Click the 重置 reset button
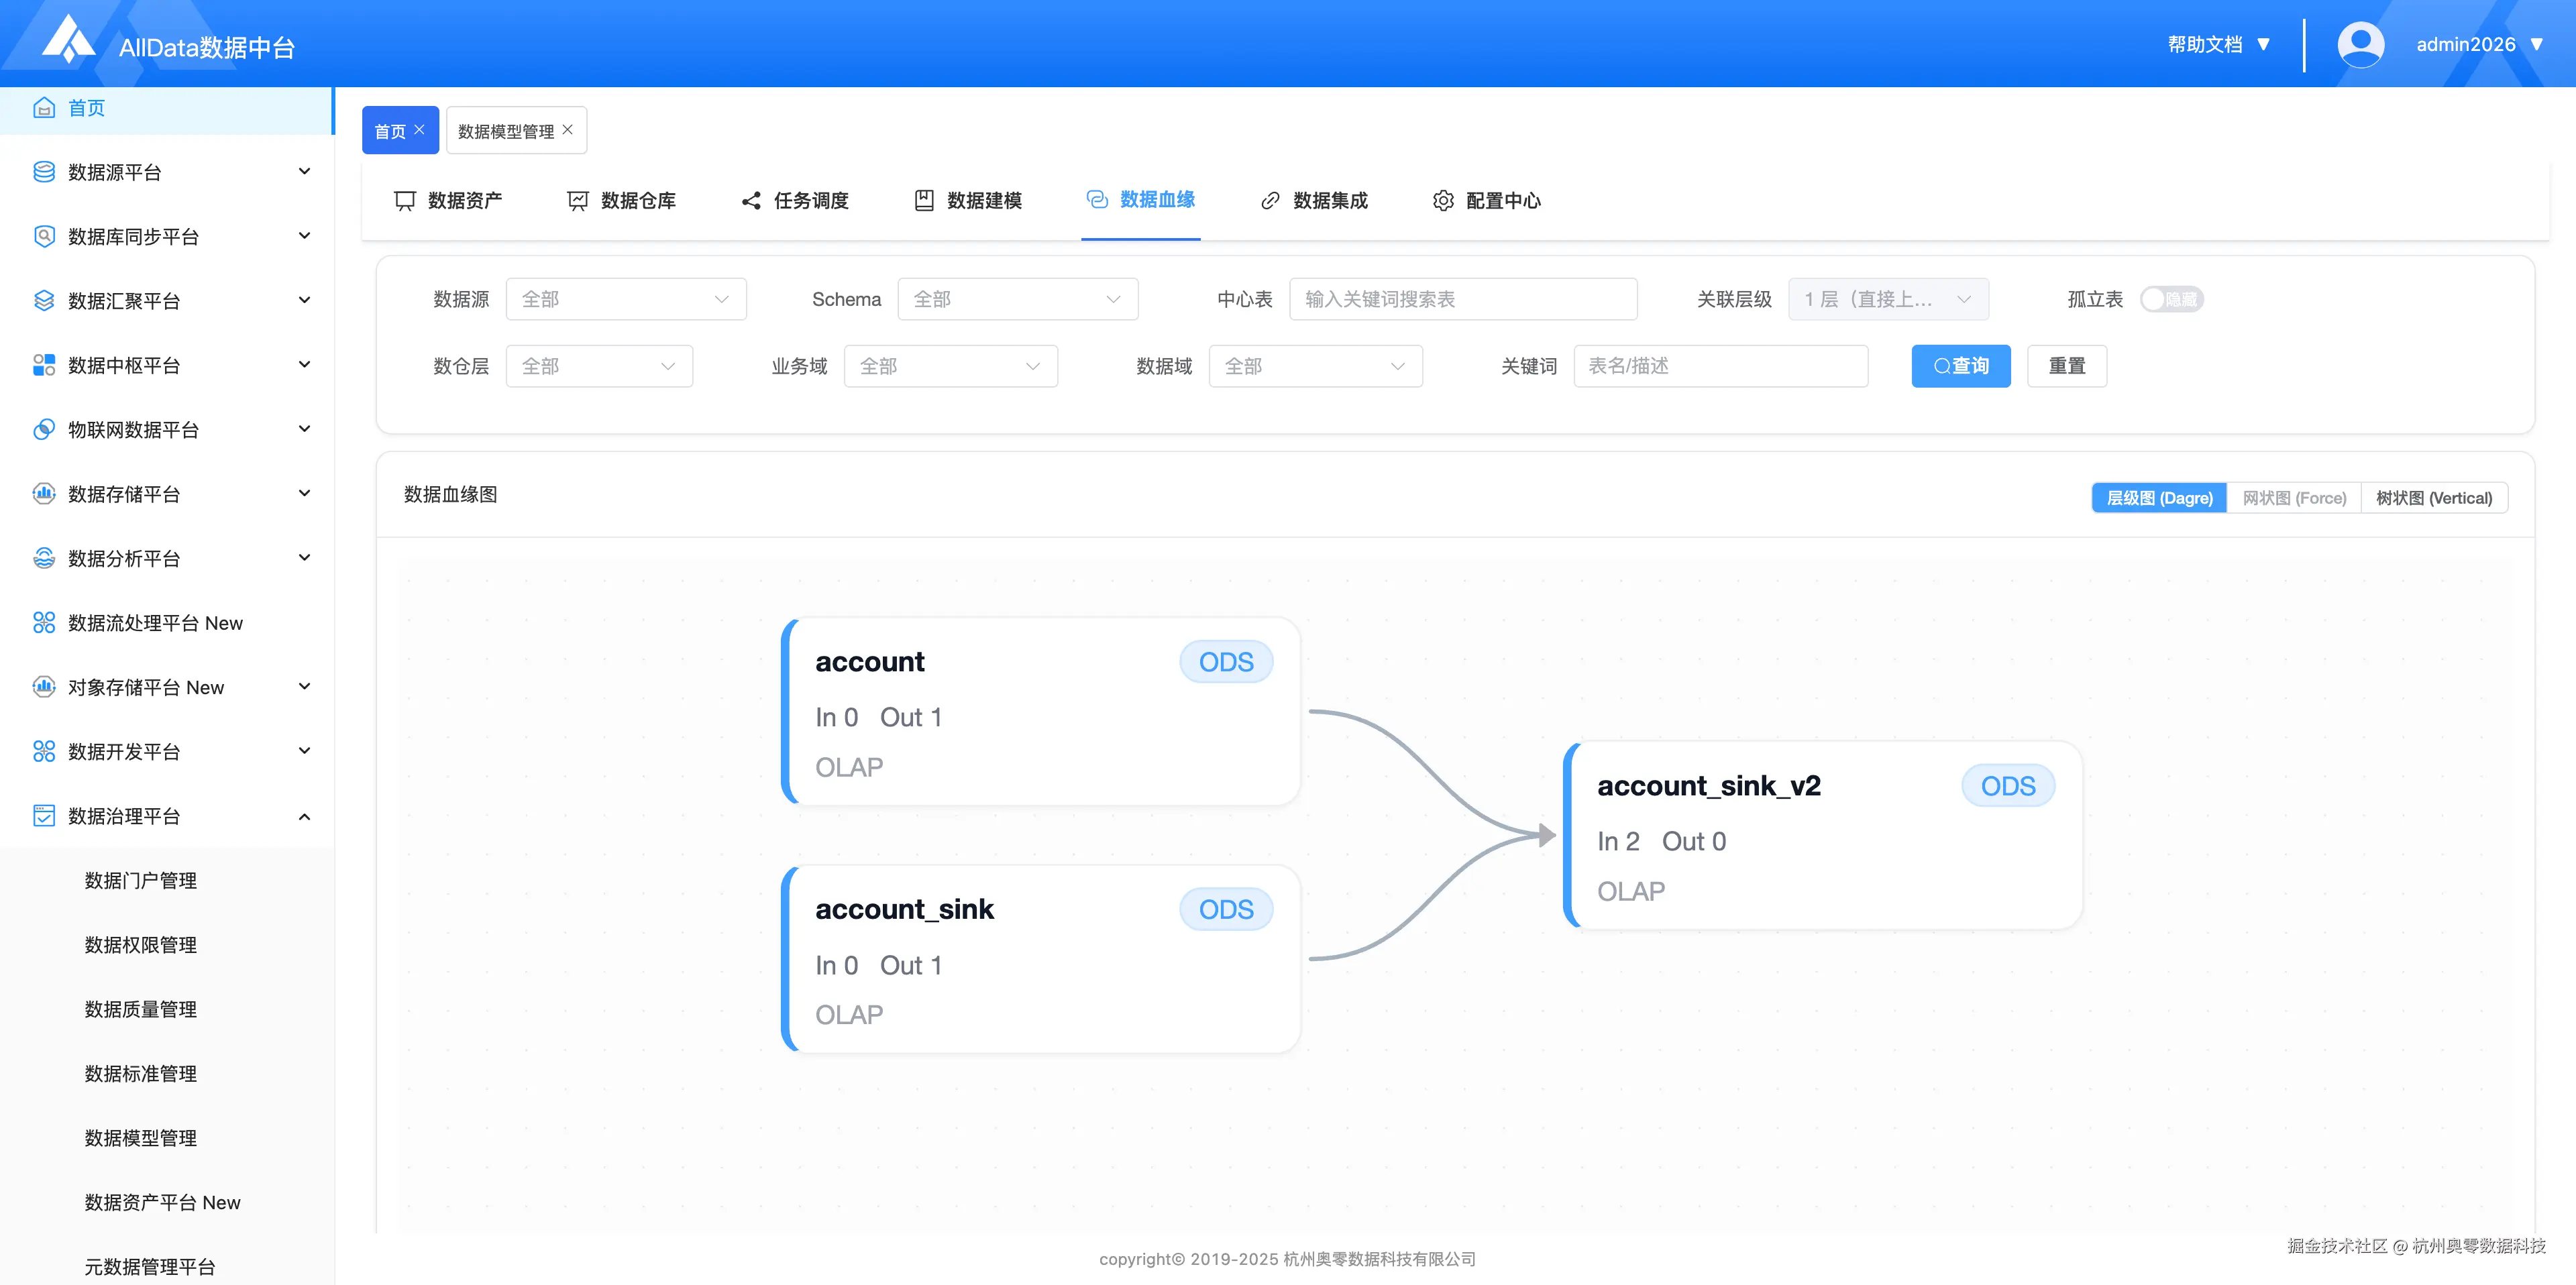Image resolution: width=2576 pixels, height=1285 pixels. (2066, 366)
